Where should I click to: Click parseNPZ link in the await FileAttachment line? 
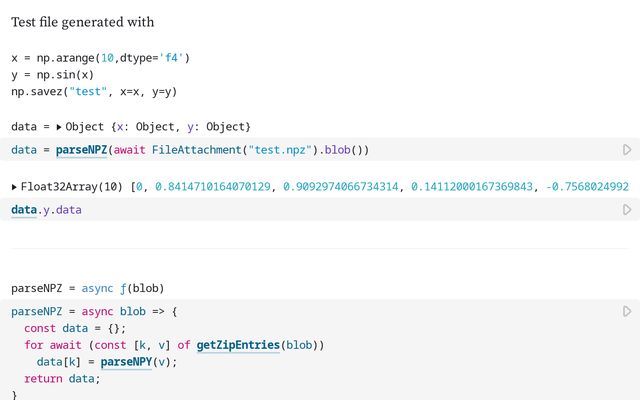(81, 150)
